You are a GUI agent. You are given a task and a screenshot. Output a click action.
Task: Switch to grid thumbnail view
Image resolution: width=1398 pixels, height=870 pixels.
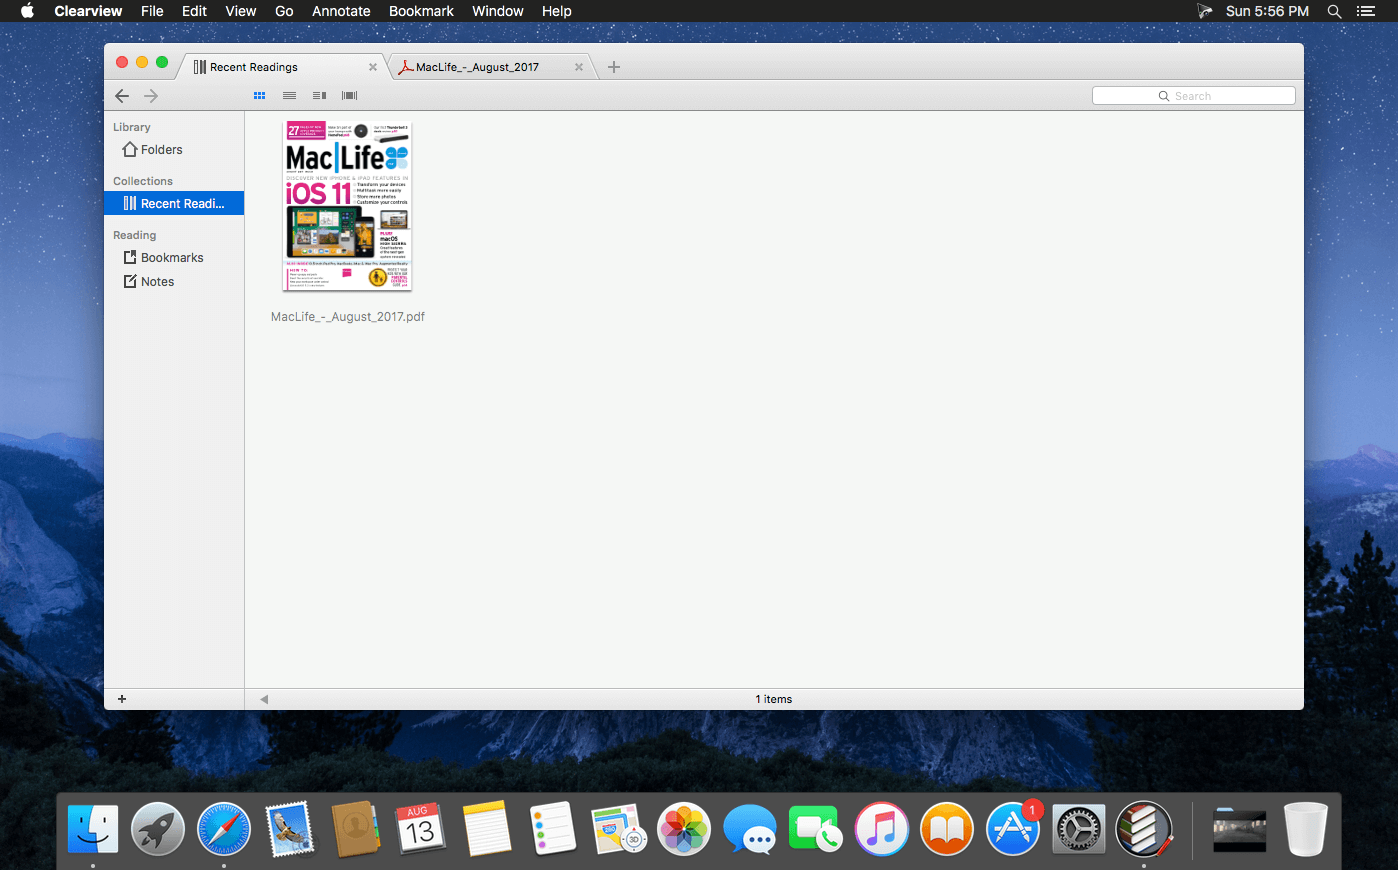click(259, 96)
